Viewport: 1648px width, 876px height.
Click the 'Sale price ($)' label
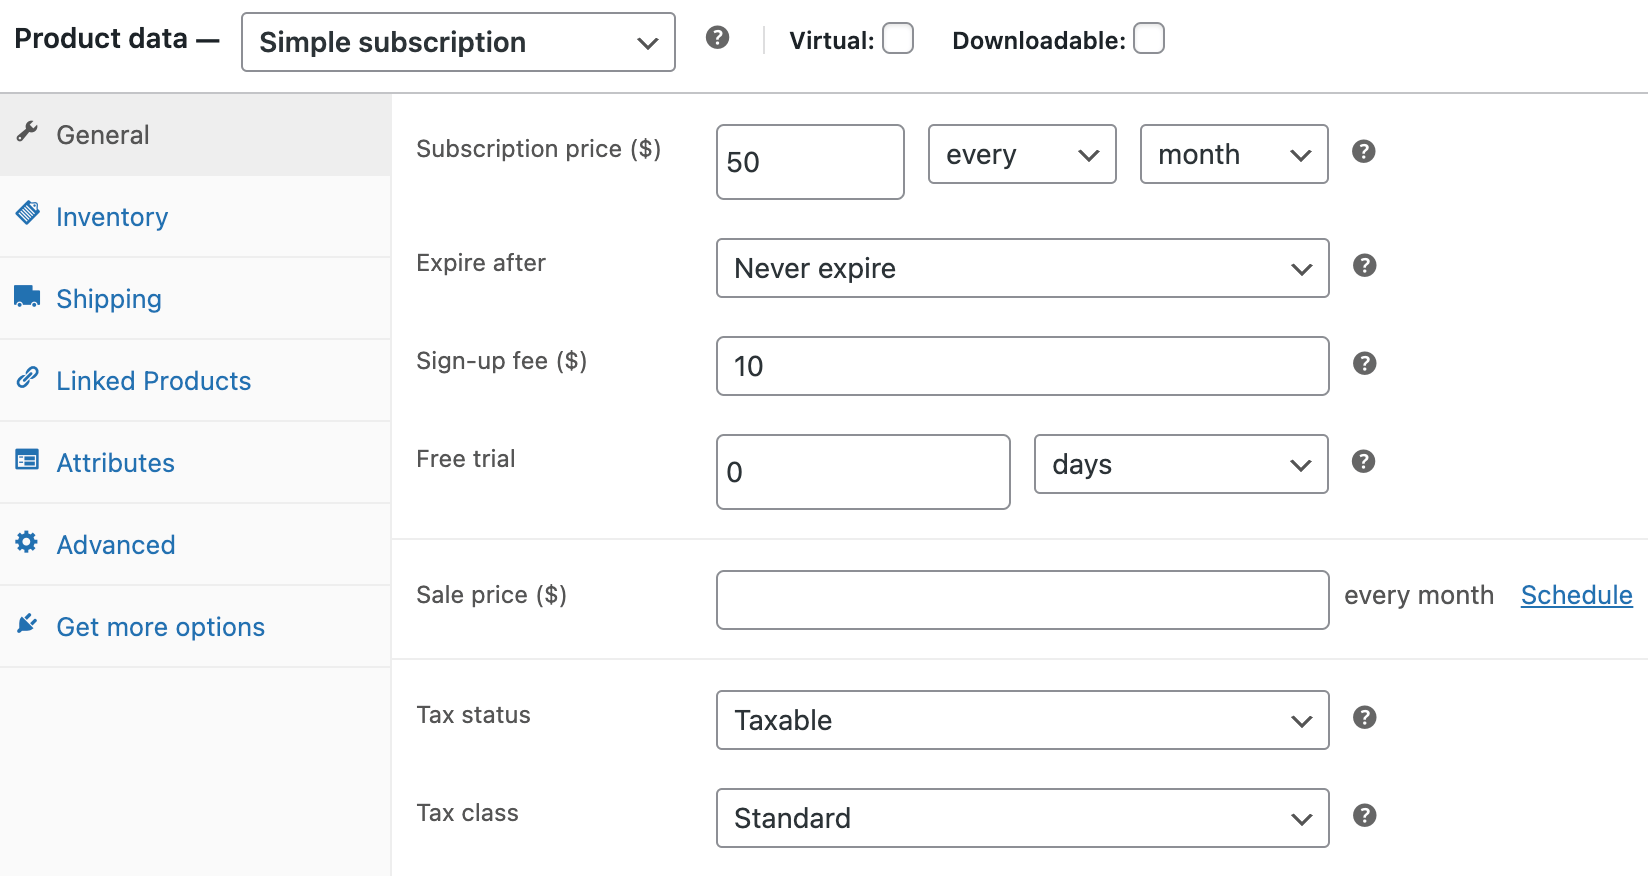click(492, 595)
